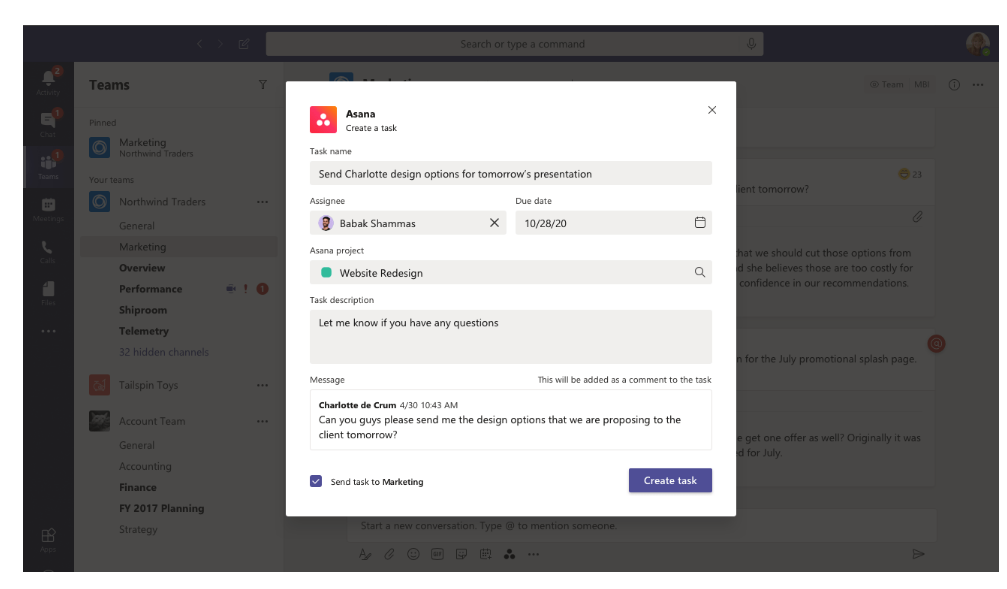Select the Overview channel

[x=142, y=268]
